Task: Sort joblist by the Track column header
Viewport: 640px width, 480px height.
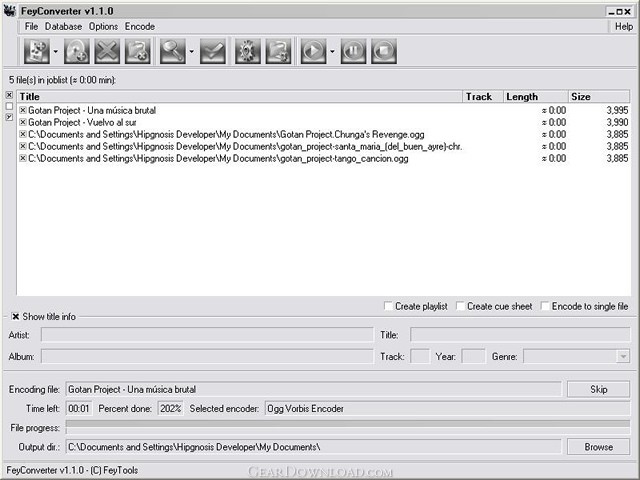Action: click(483, 97)
